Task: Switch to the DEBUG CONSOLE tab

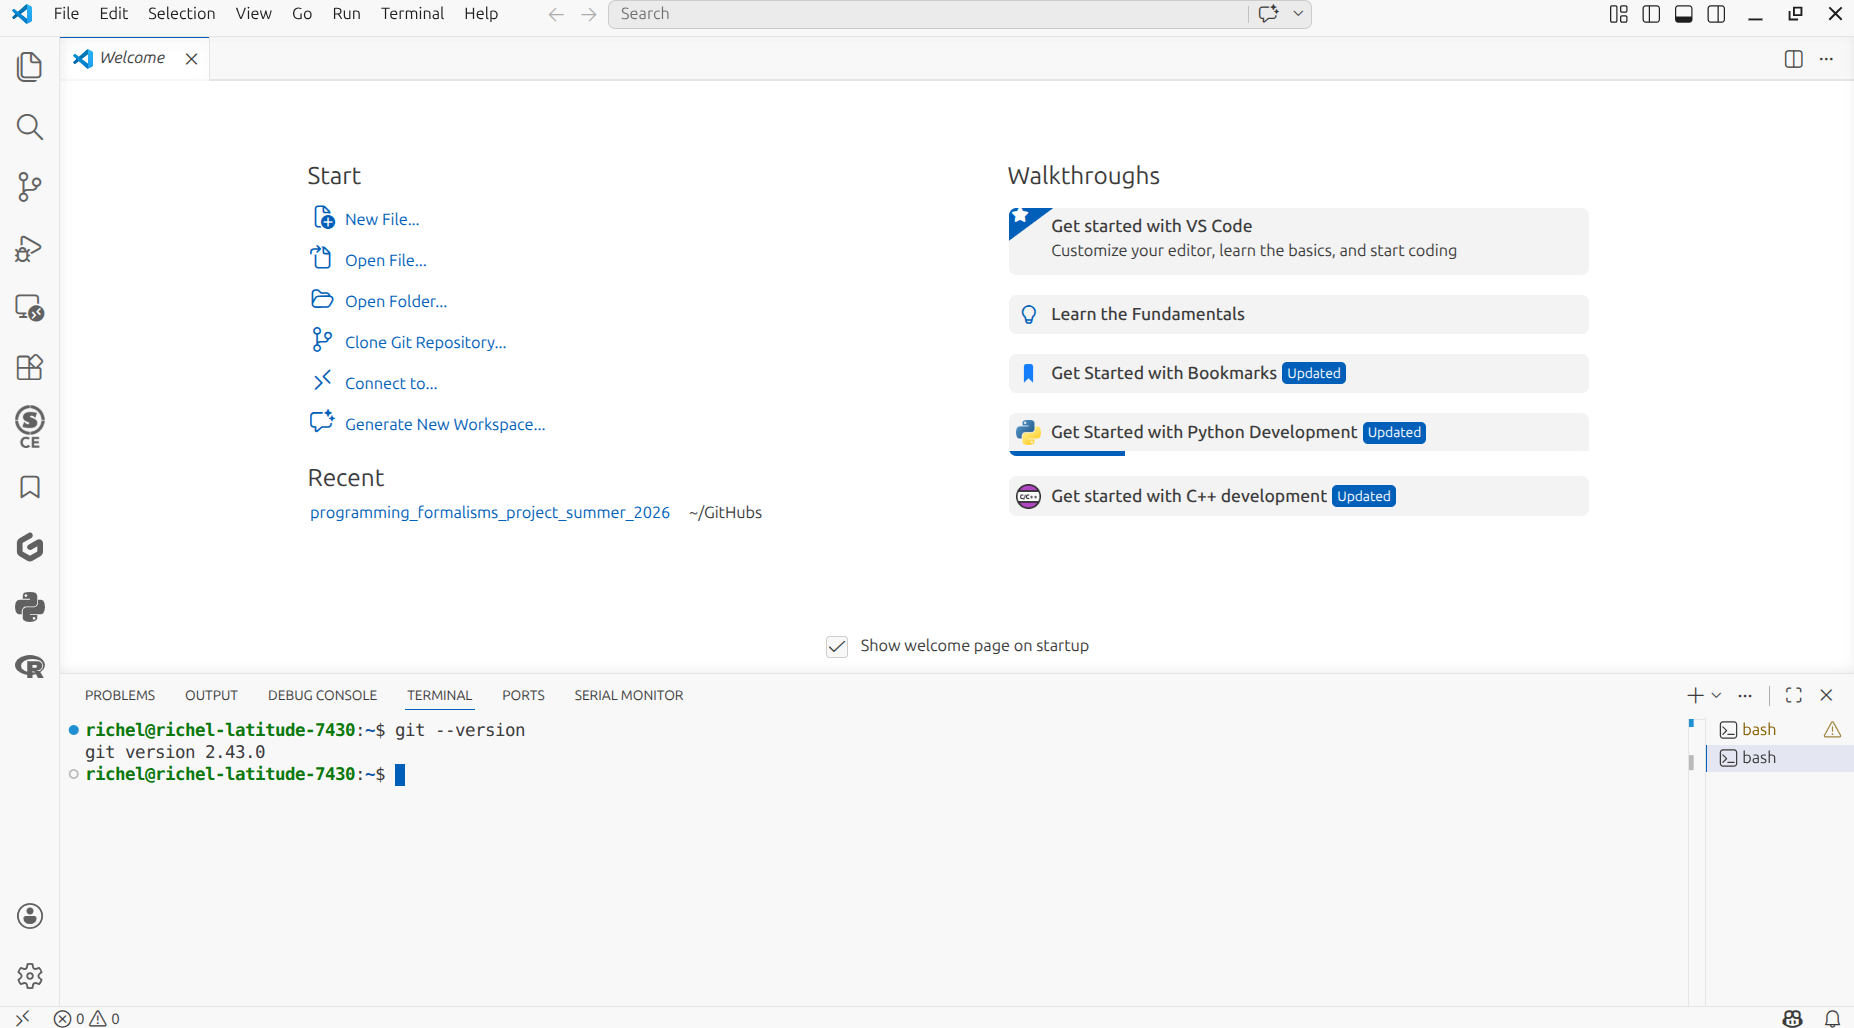Action: 322,696
